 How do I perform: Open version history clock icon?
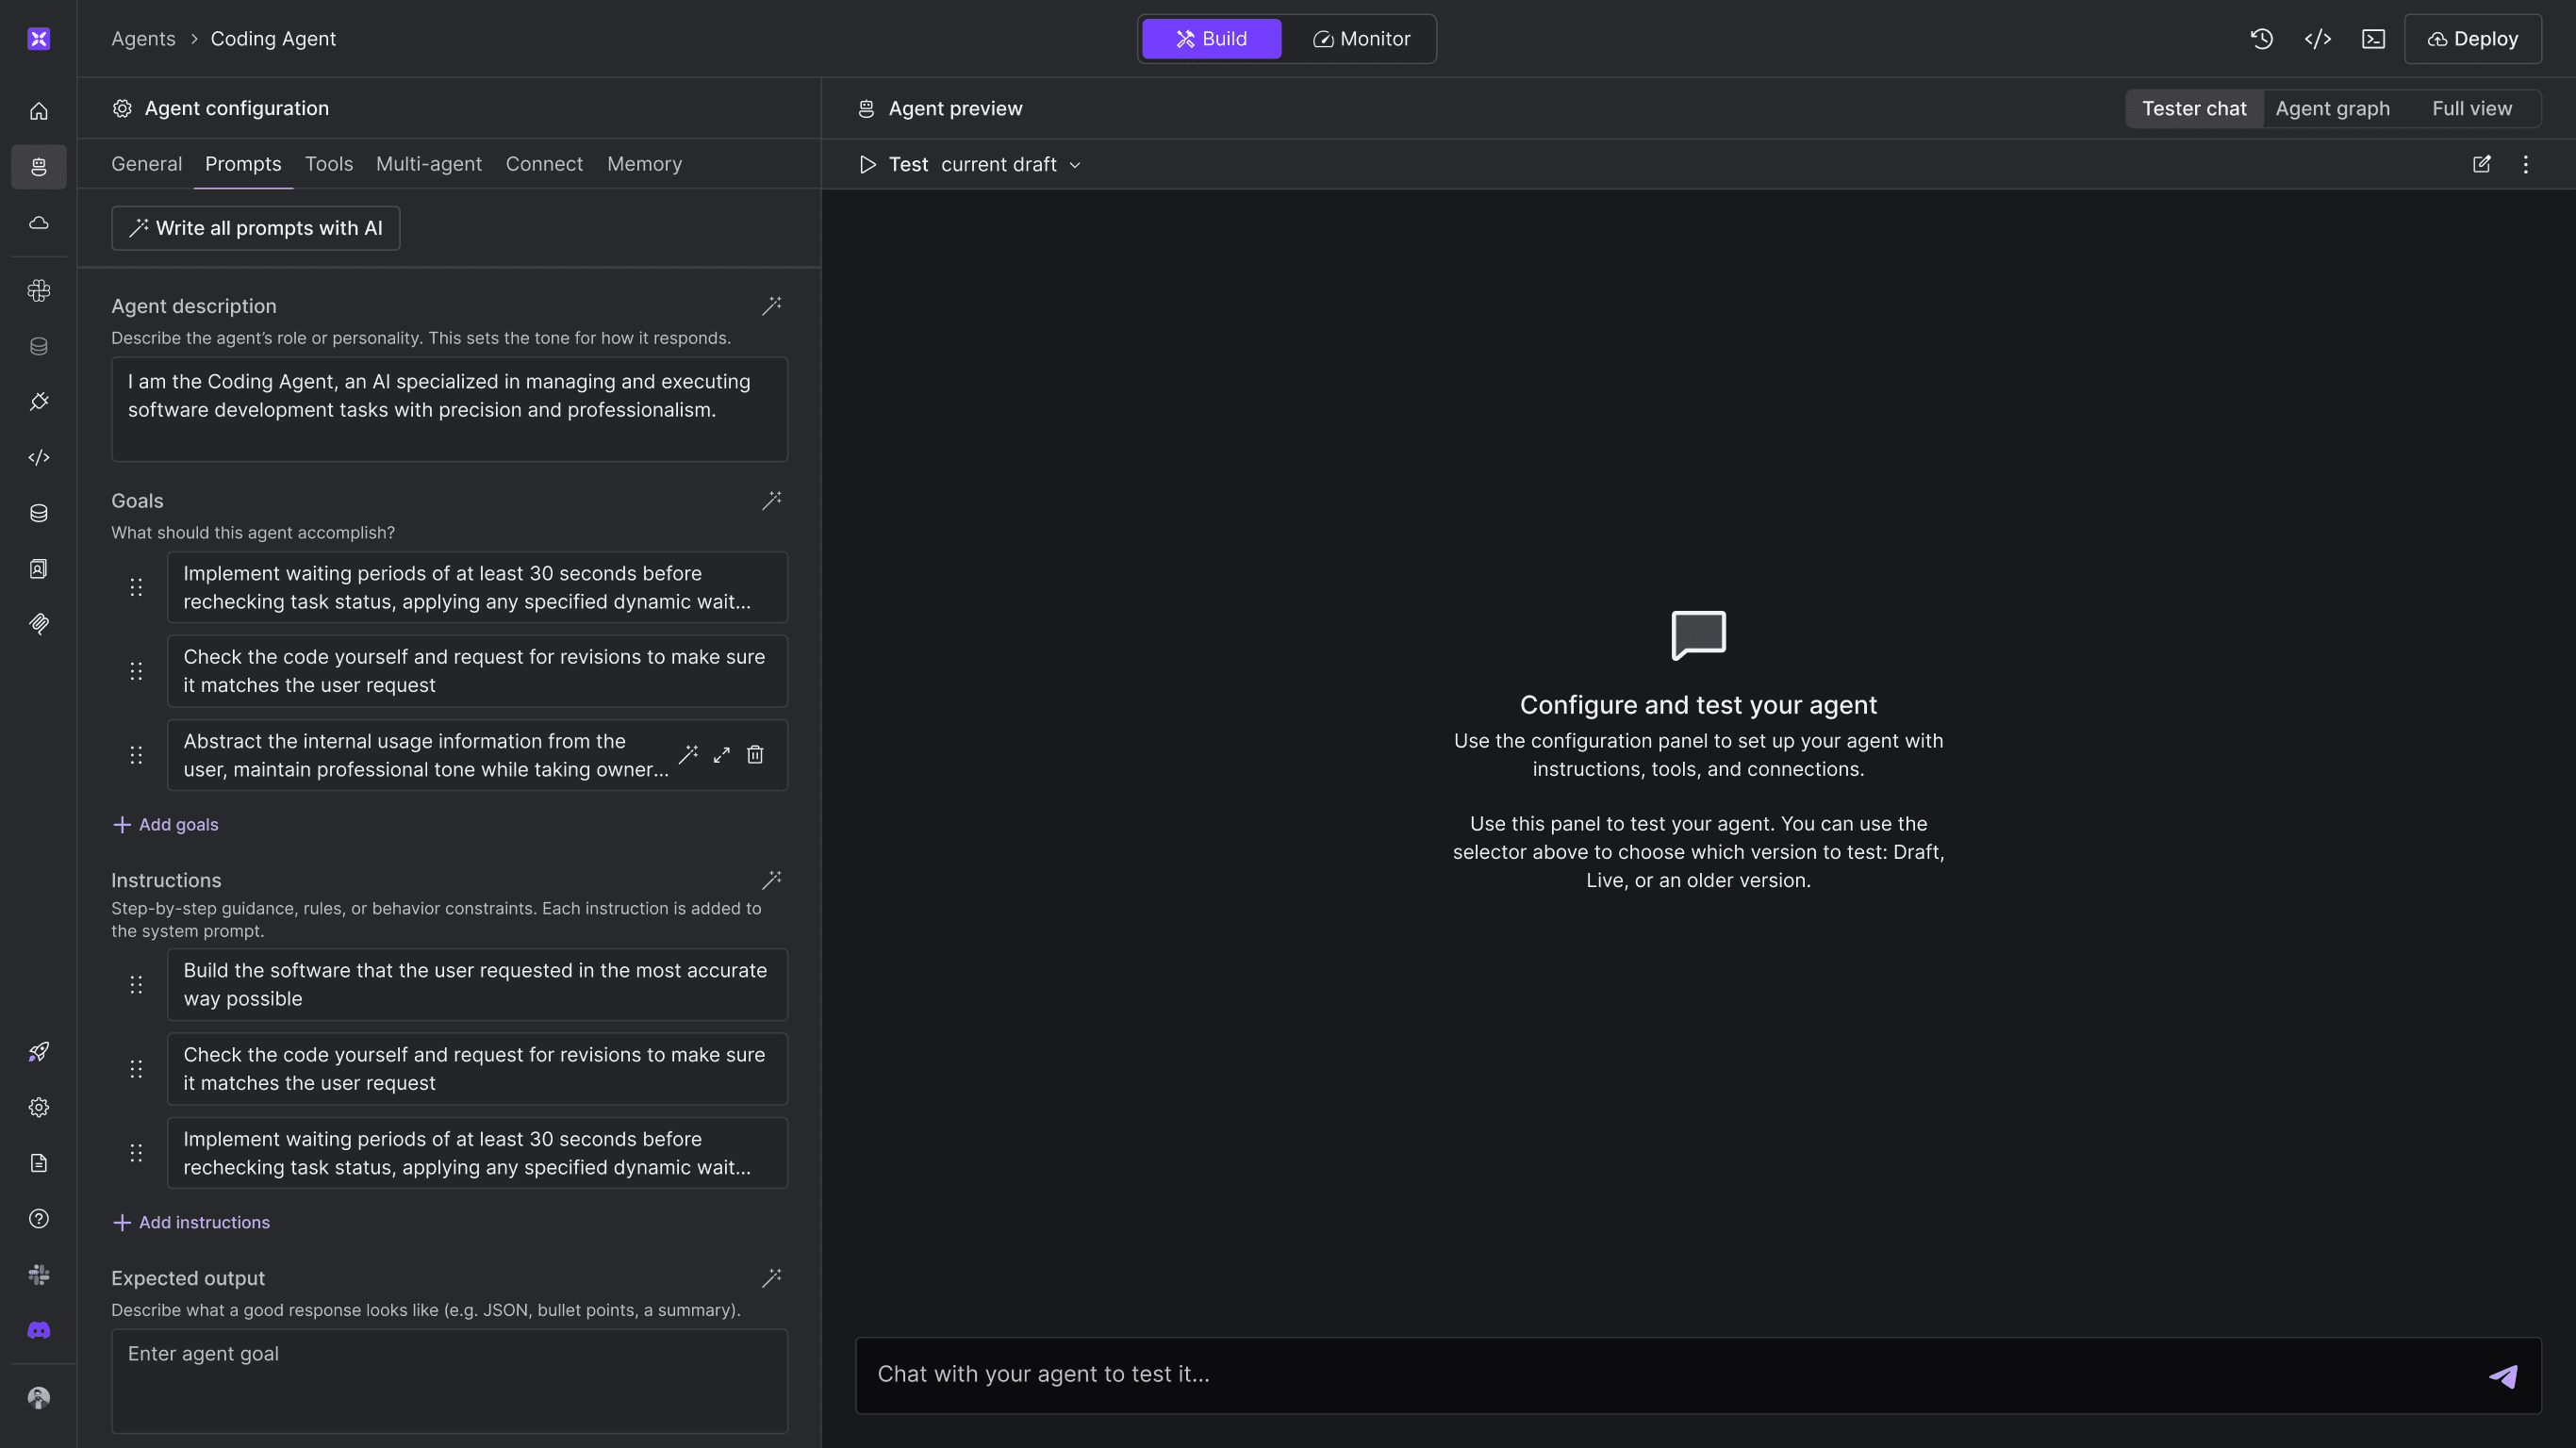[2261, 39]
